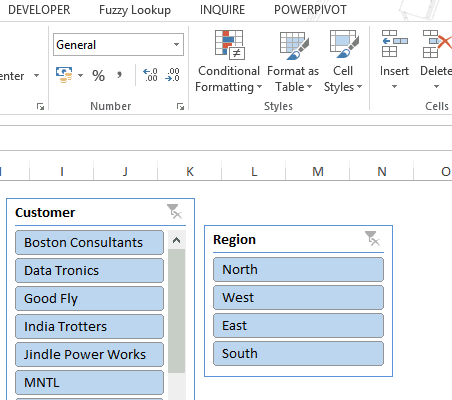The height and width of the screenshot is (400, 452).
Task: Open Format as Table gallery
Action: click(x=293, y=62)
